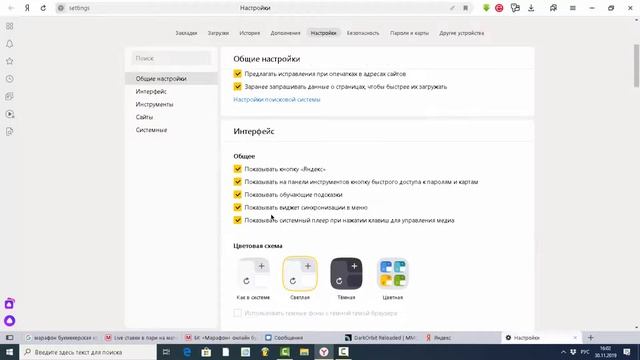Close the Настройки browser tab

pos(575,338)
